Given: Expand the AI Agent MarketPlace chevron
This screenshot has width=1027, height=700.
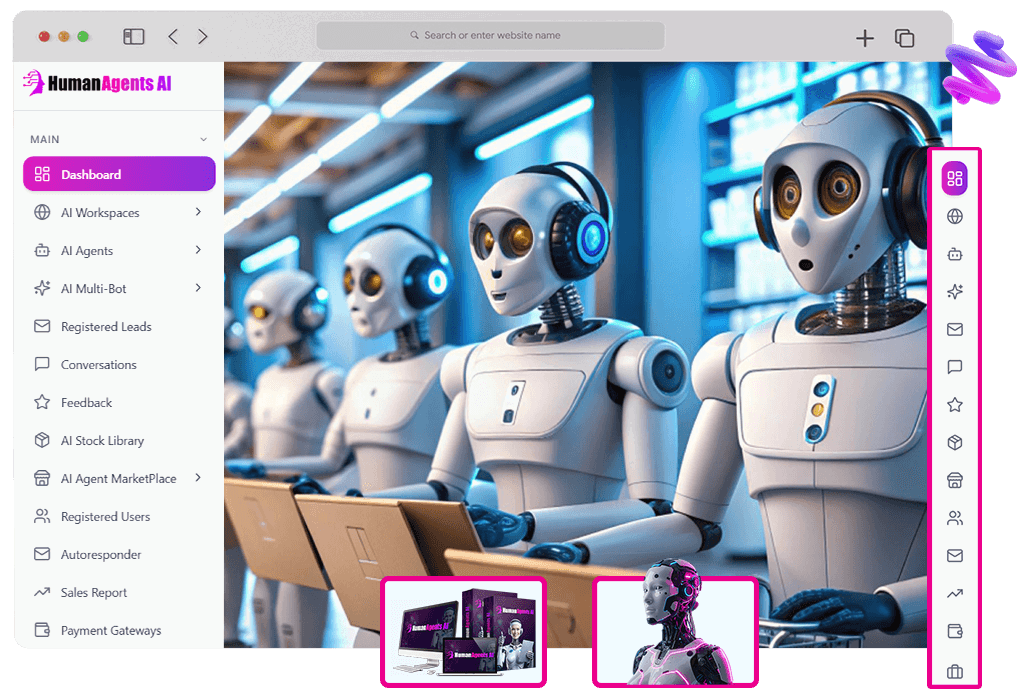Looking at the screenshot, I should coord(198,478).
